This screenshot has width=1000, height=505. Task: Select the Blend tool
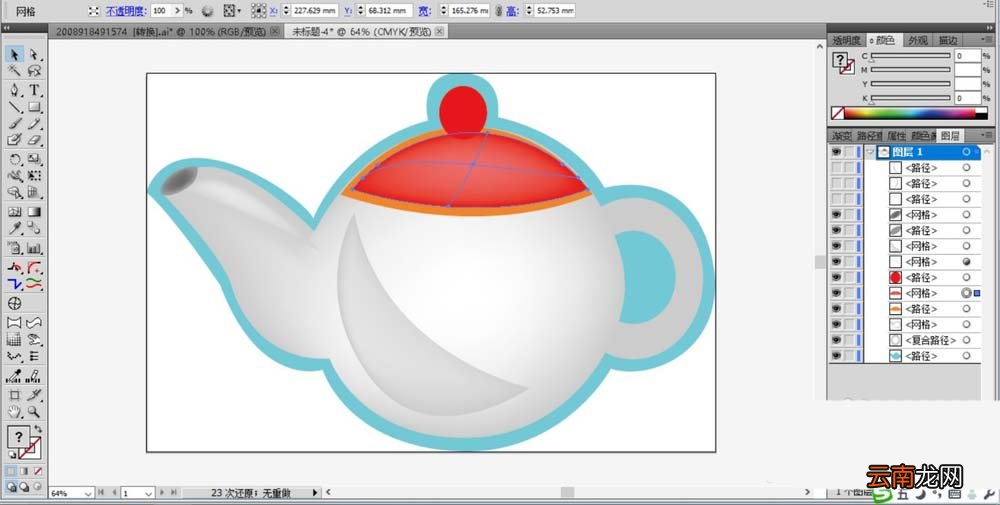[34, 228]
